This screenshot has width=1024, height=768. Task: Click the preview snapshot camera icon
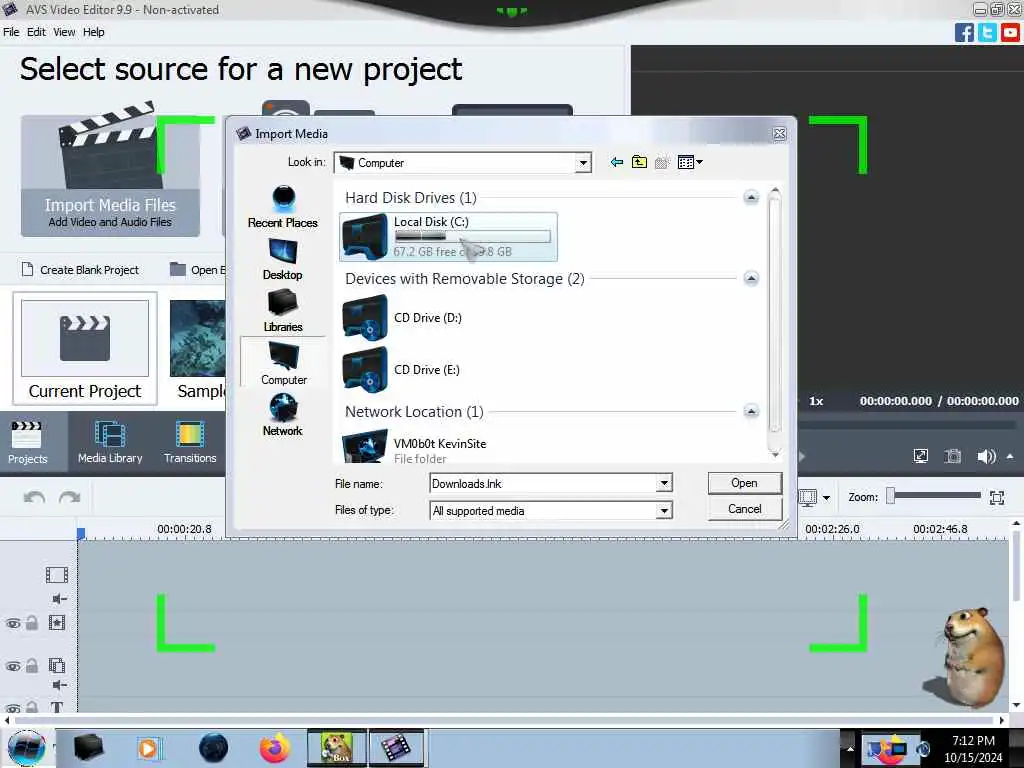pos(953,456)
